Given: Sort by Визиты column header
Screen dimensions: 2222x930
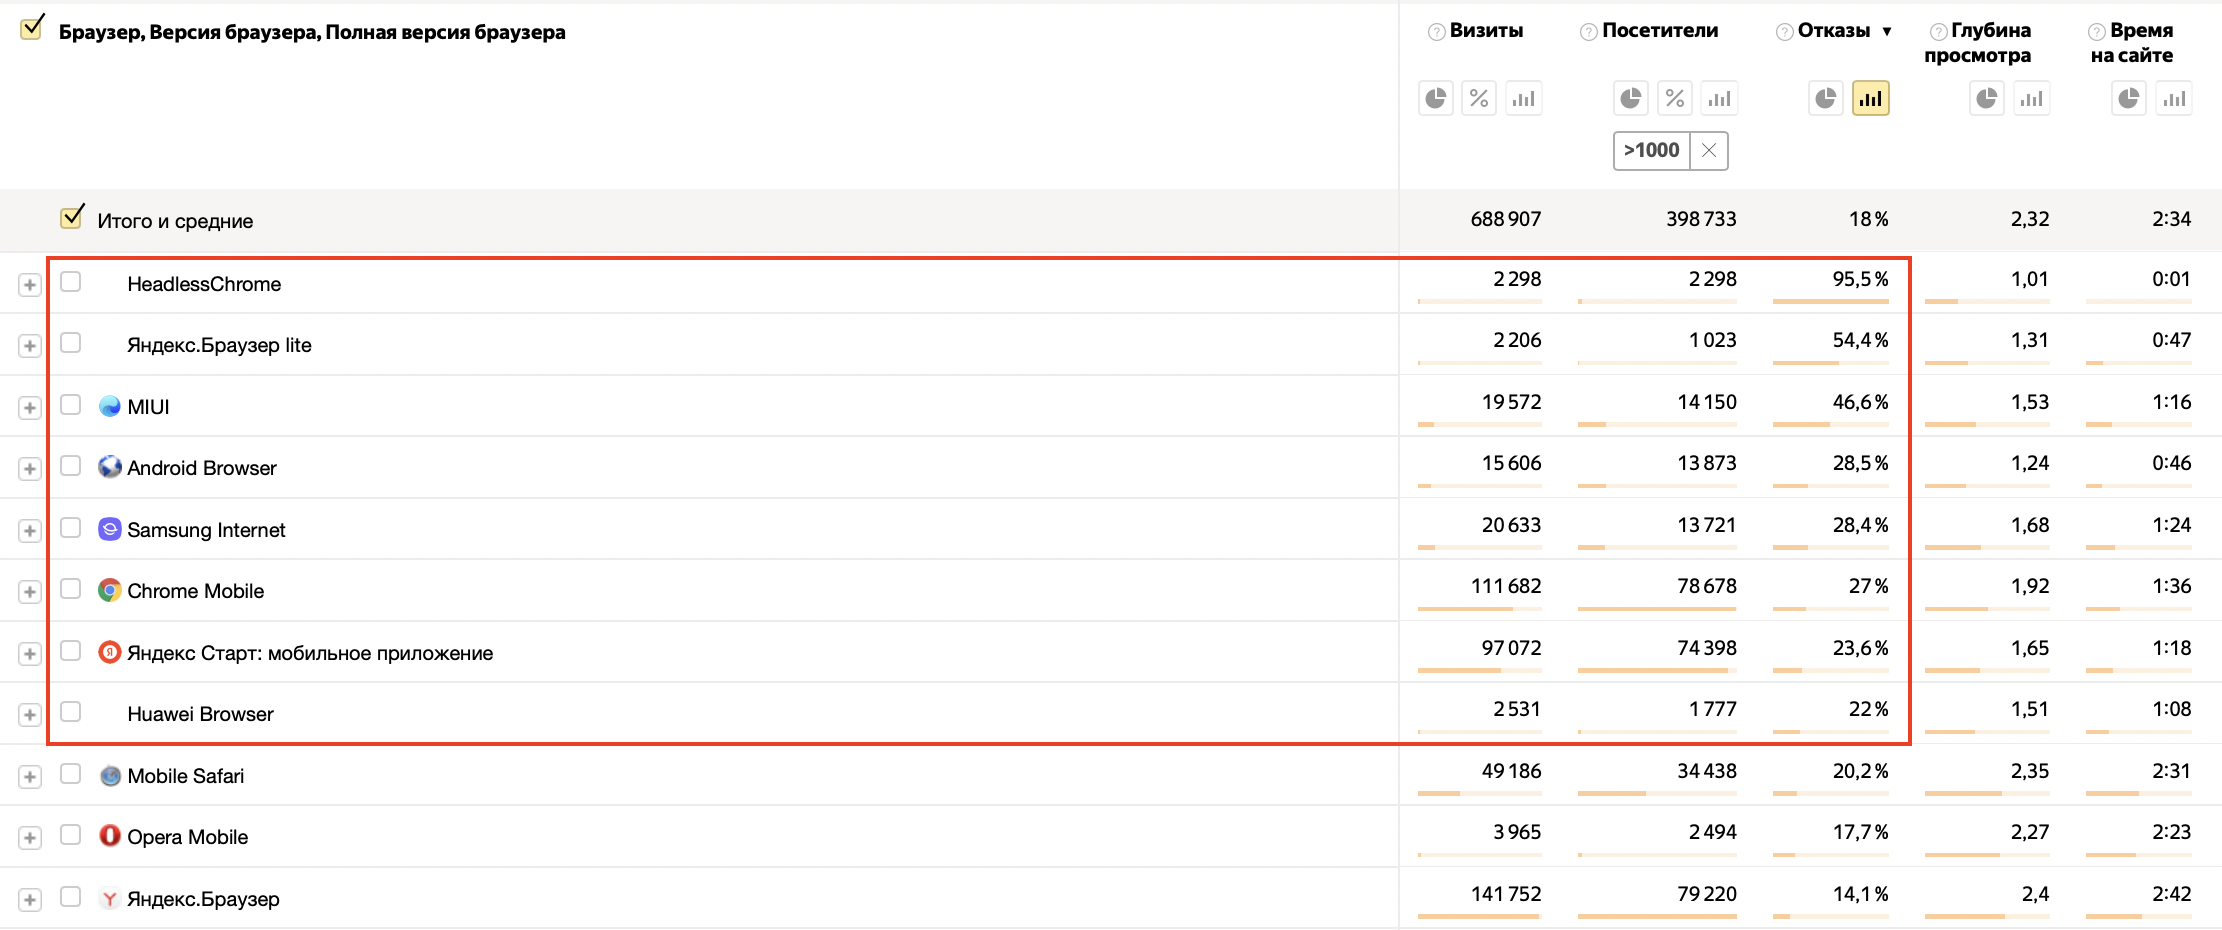Looking at the screenshot, I should (1486, 31).
